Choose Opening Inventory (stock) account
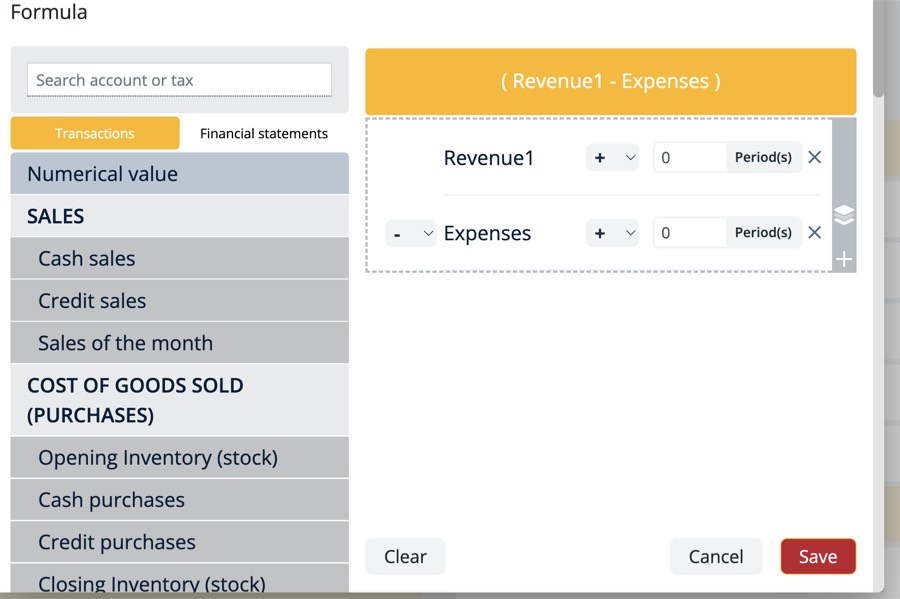 180,457
